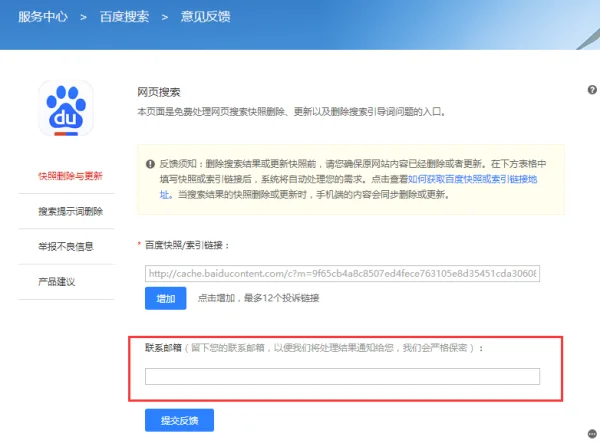Focus the 百度快照/索引链接 URL field
The width and height of the screenshot is (600, 447).
coord(342,273)
